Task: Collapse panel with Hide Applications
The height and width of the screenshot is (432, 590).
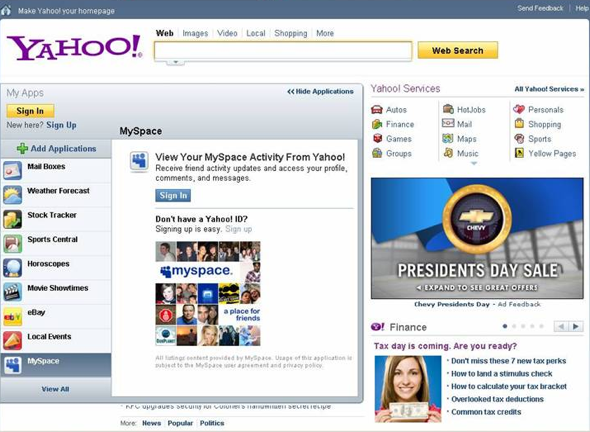Action: coord(320,91)
